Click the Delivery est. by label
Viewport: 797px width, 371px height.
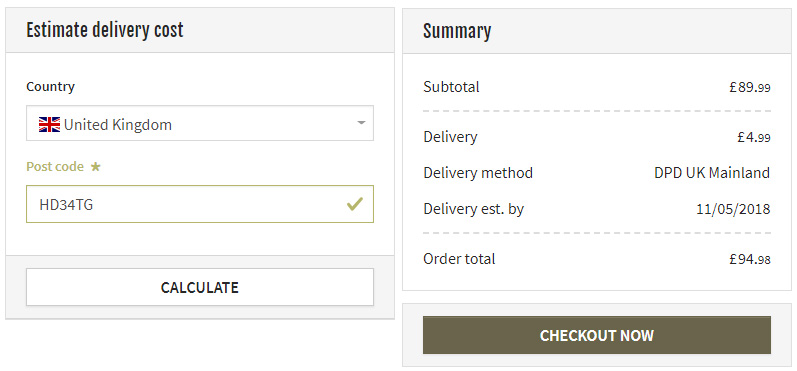[473, 209]
